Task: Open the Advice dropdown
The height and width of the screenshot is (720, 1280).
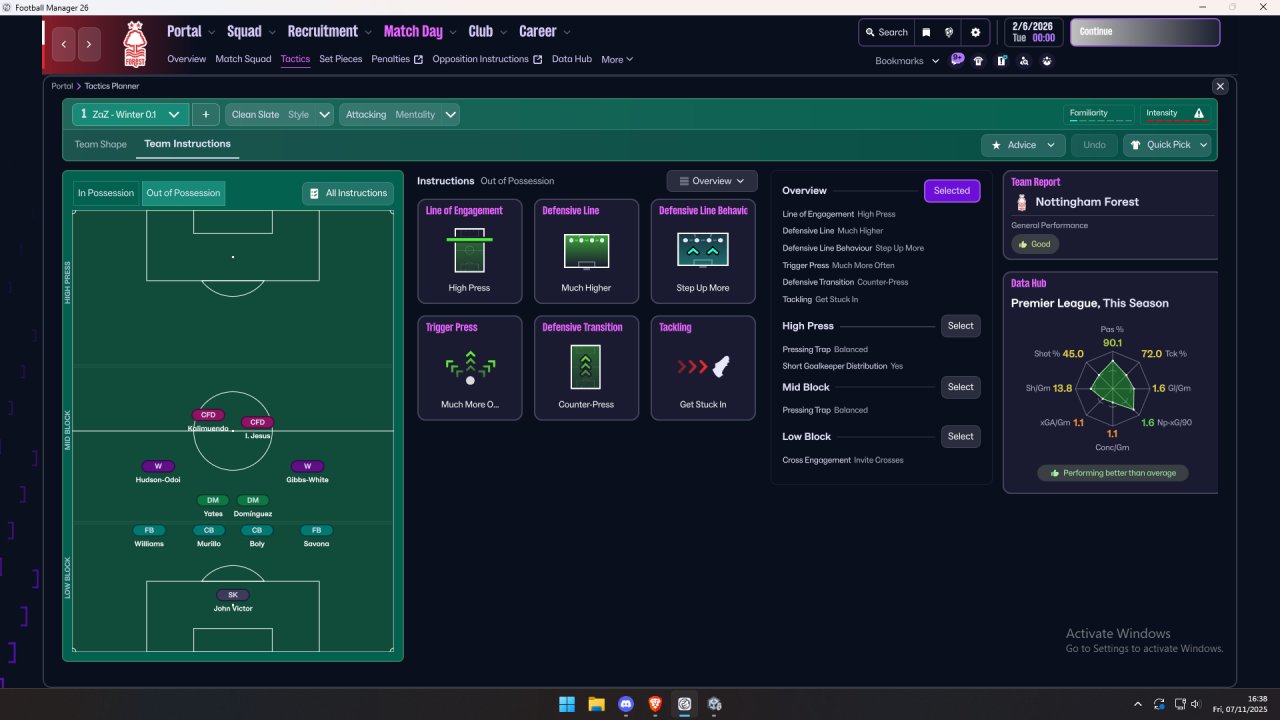Action: pos(1022,145)
